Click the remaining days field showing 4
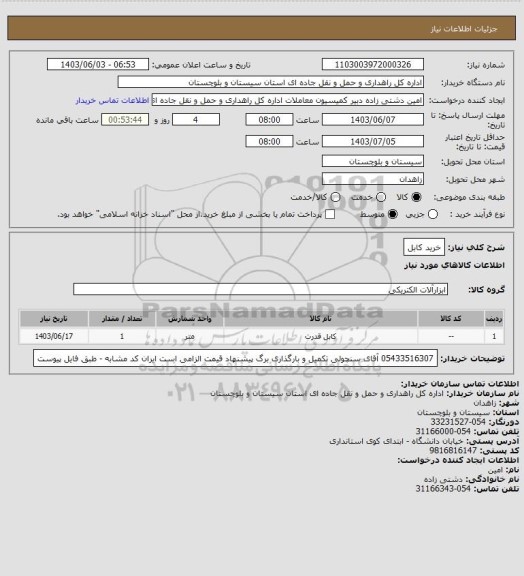The width and height of the screenshot is (524, 576). point(196,120)
